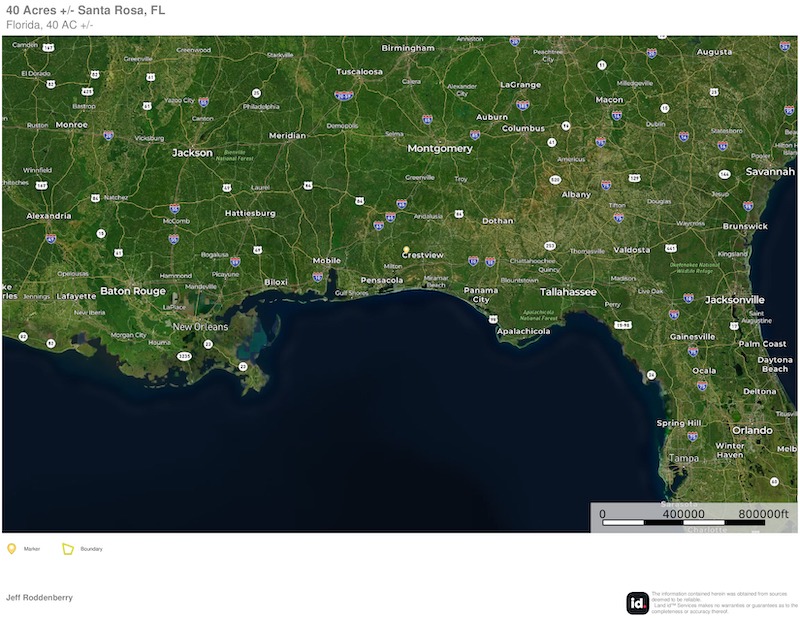Screen dimensions: 800x618
Task: Click the I-20/59 interstate shield near Tuscaloosa
Action: pos(344,95)
